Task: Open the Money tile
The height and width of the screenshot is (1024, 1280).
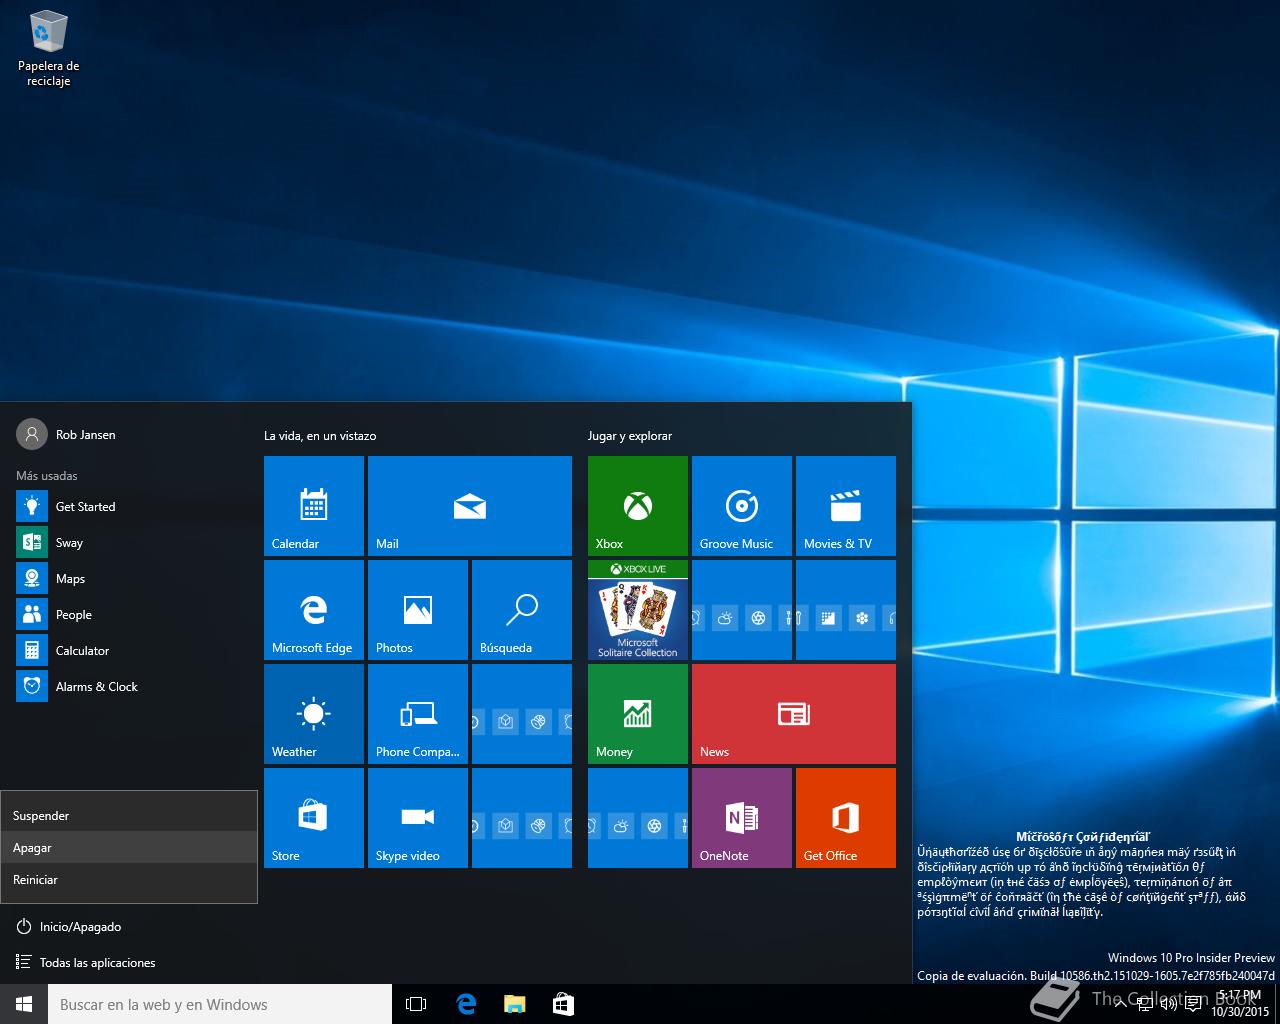Action: [638, 714]
